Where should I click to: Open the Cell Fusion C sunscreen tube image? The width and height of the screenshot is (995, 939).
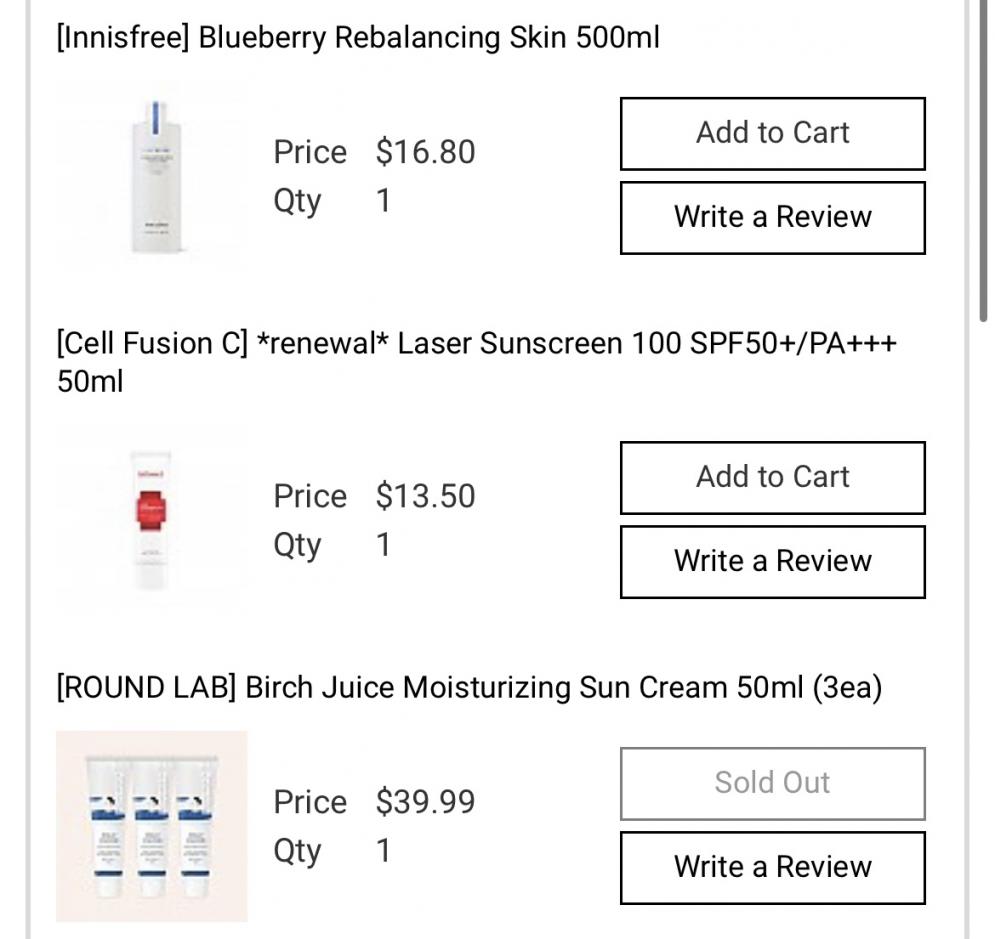click(x=152, y=520)
